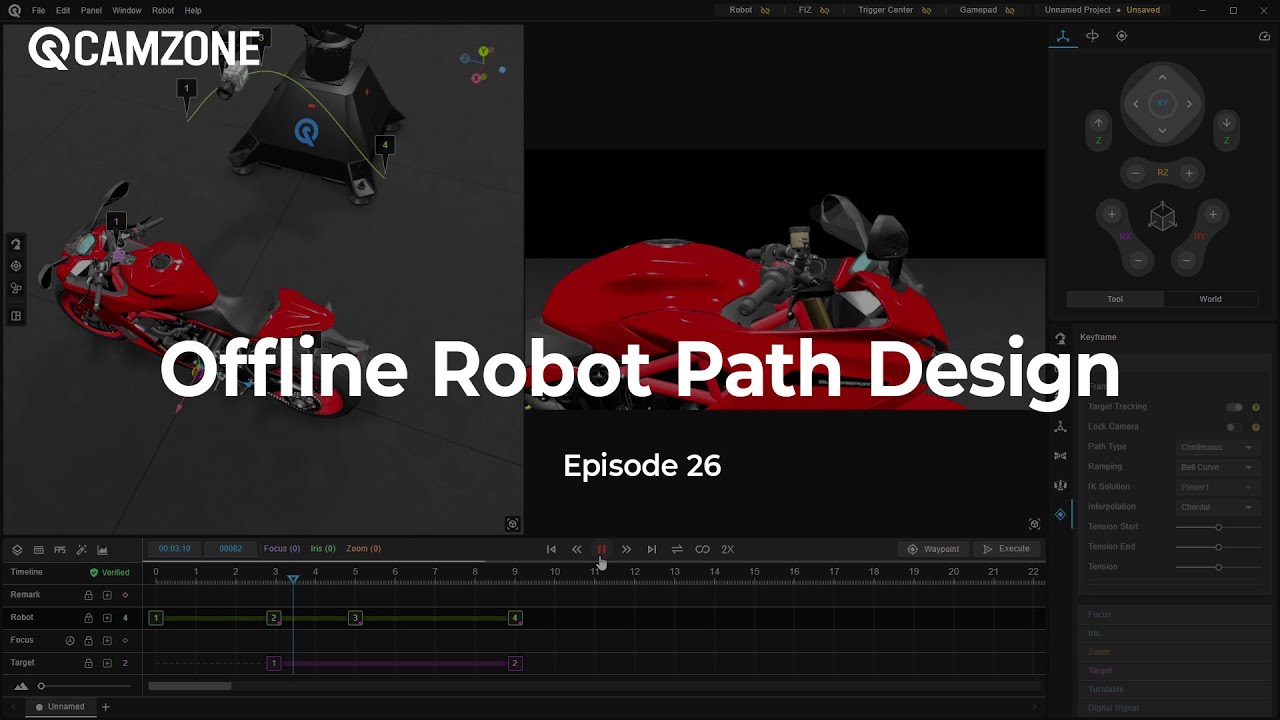Click the Trigger Center connection status
Viewport: 1280px width, 720px height.
tap(895, 10)
